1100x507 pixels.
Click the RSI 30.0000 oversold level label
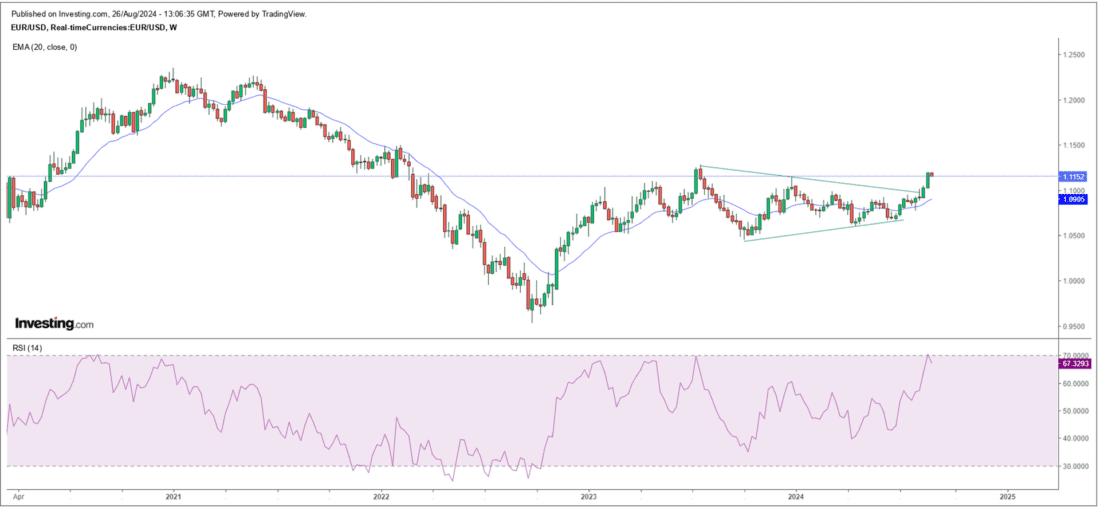(x=1075, y=466)
